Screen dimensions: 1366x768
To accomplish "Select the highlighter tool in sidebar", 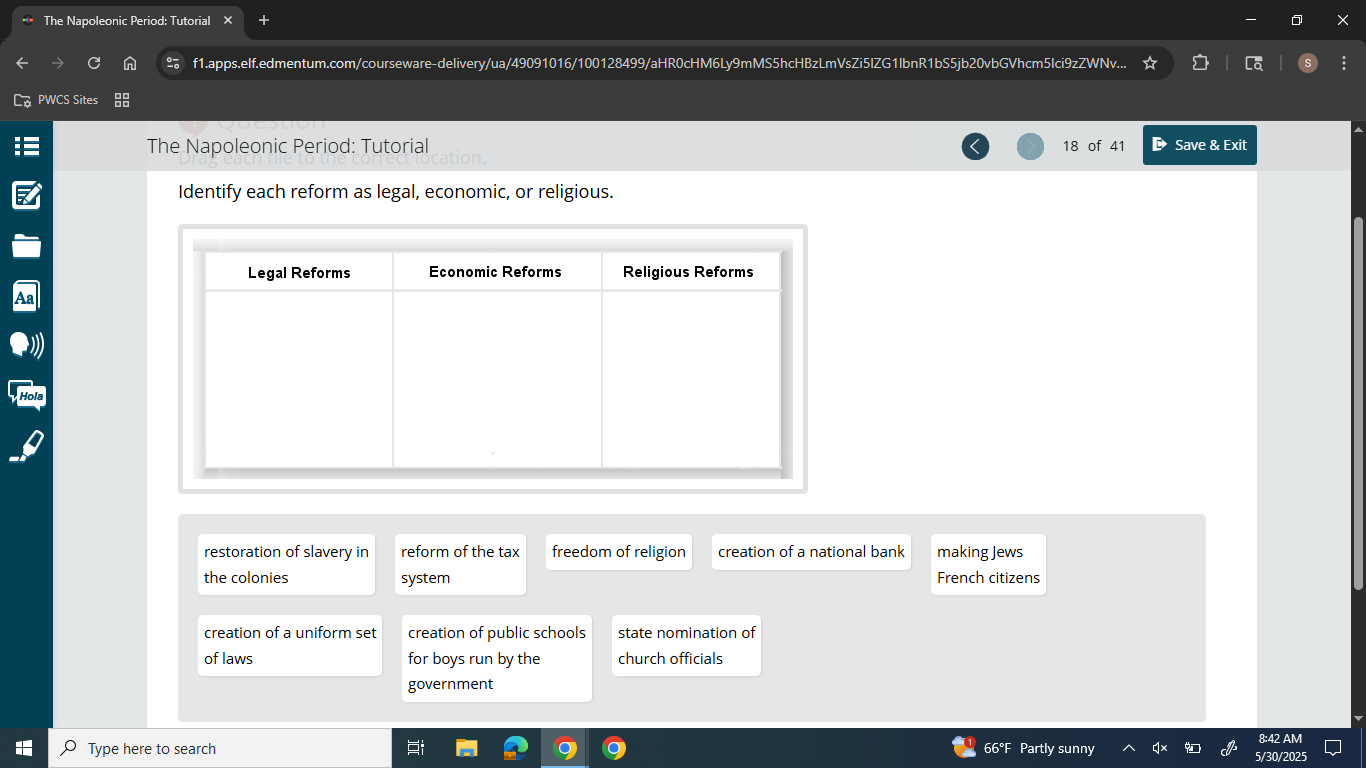I will (26, 446).
